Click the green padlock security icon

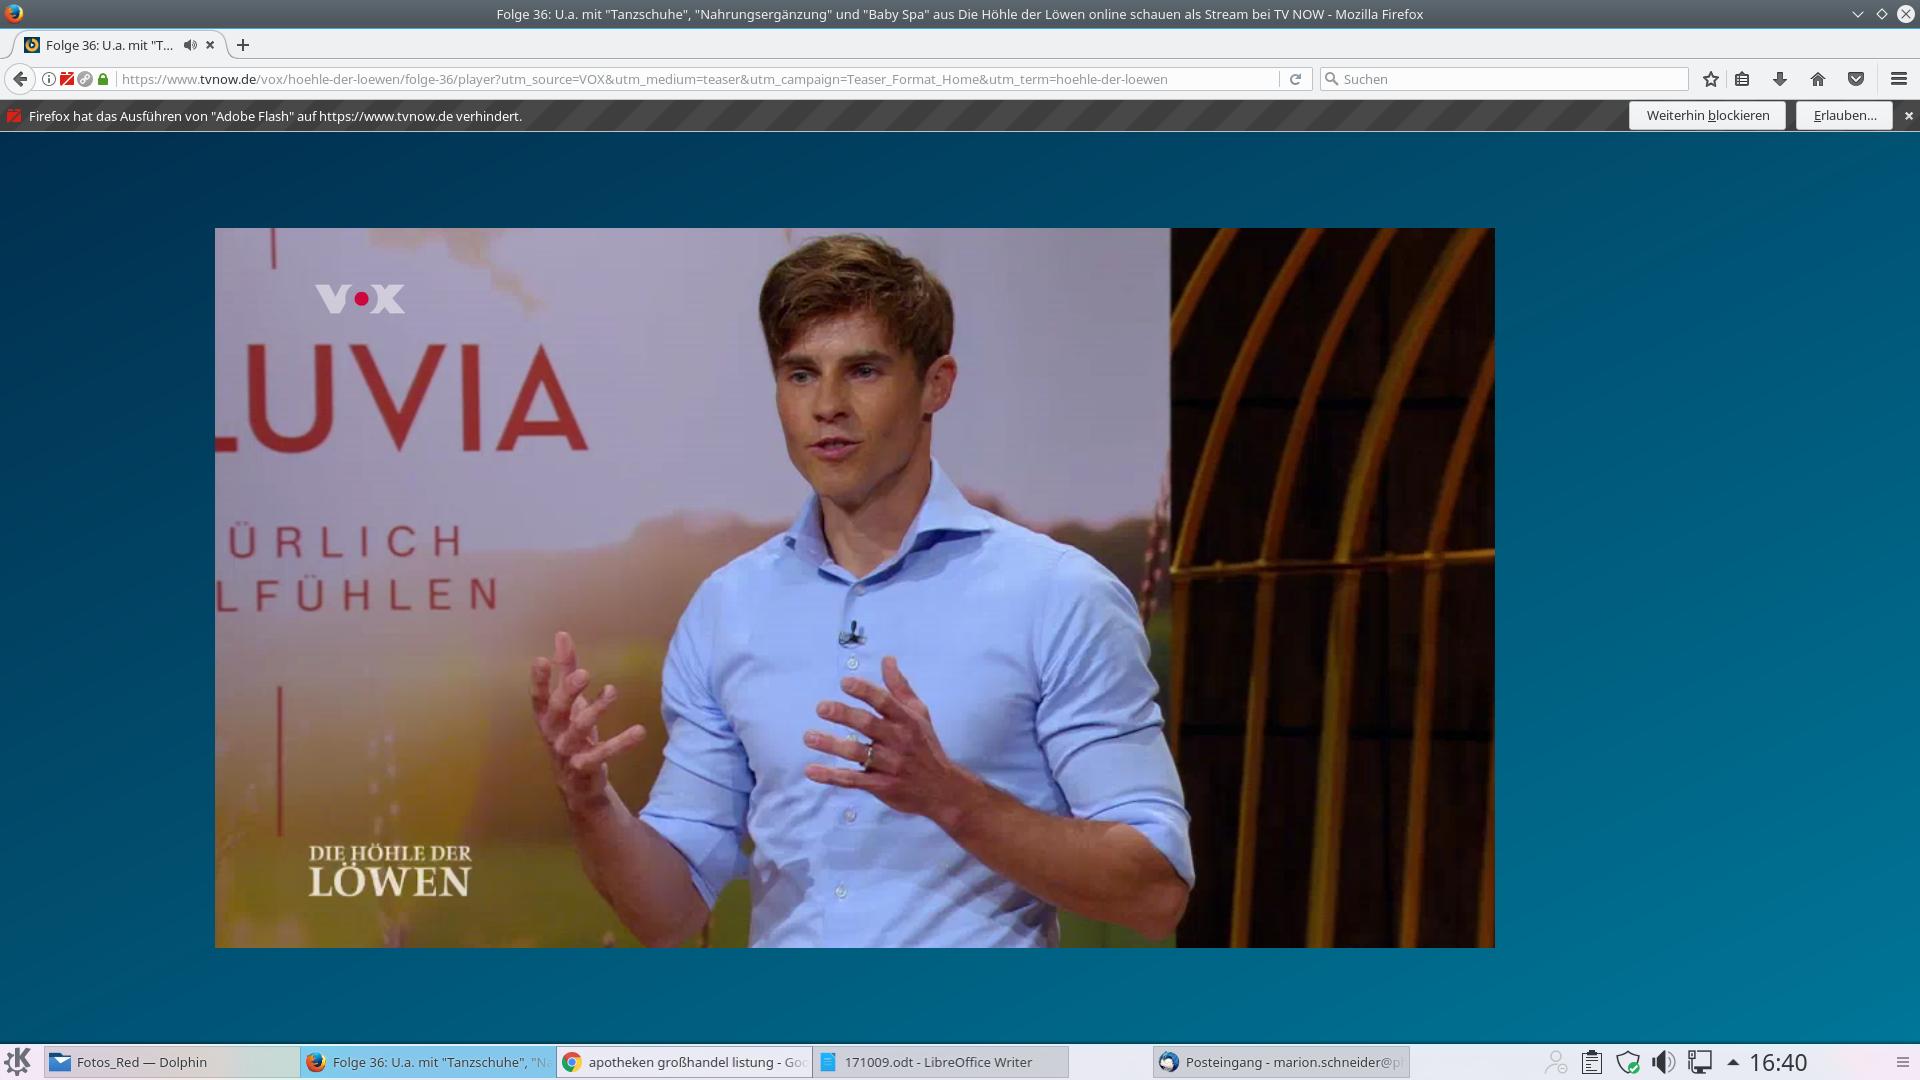click(103, 79)
